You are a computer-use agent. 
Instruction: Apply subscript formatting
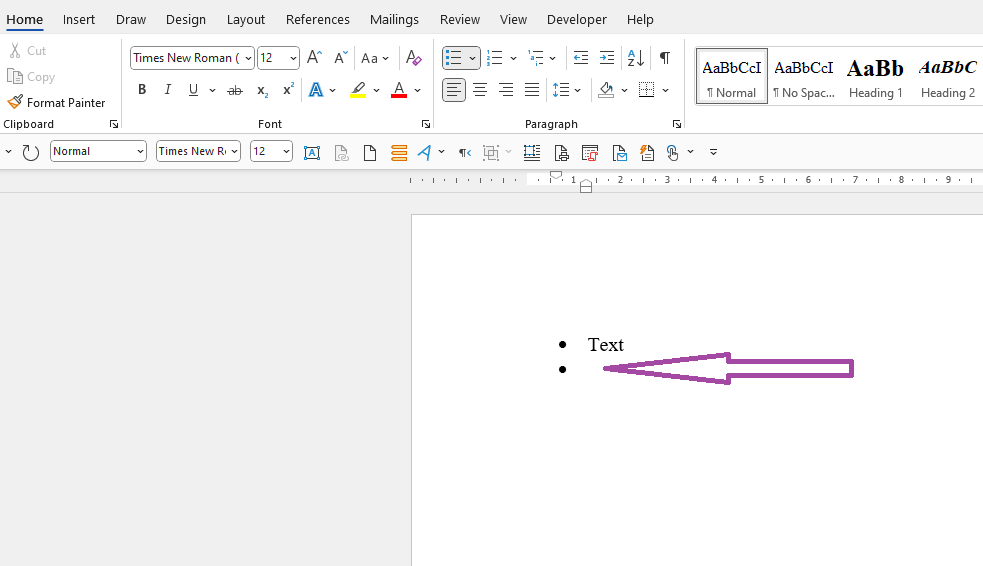click(x=262, y=90)
